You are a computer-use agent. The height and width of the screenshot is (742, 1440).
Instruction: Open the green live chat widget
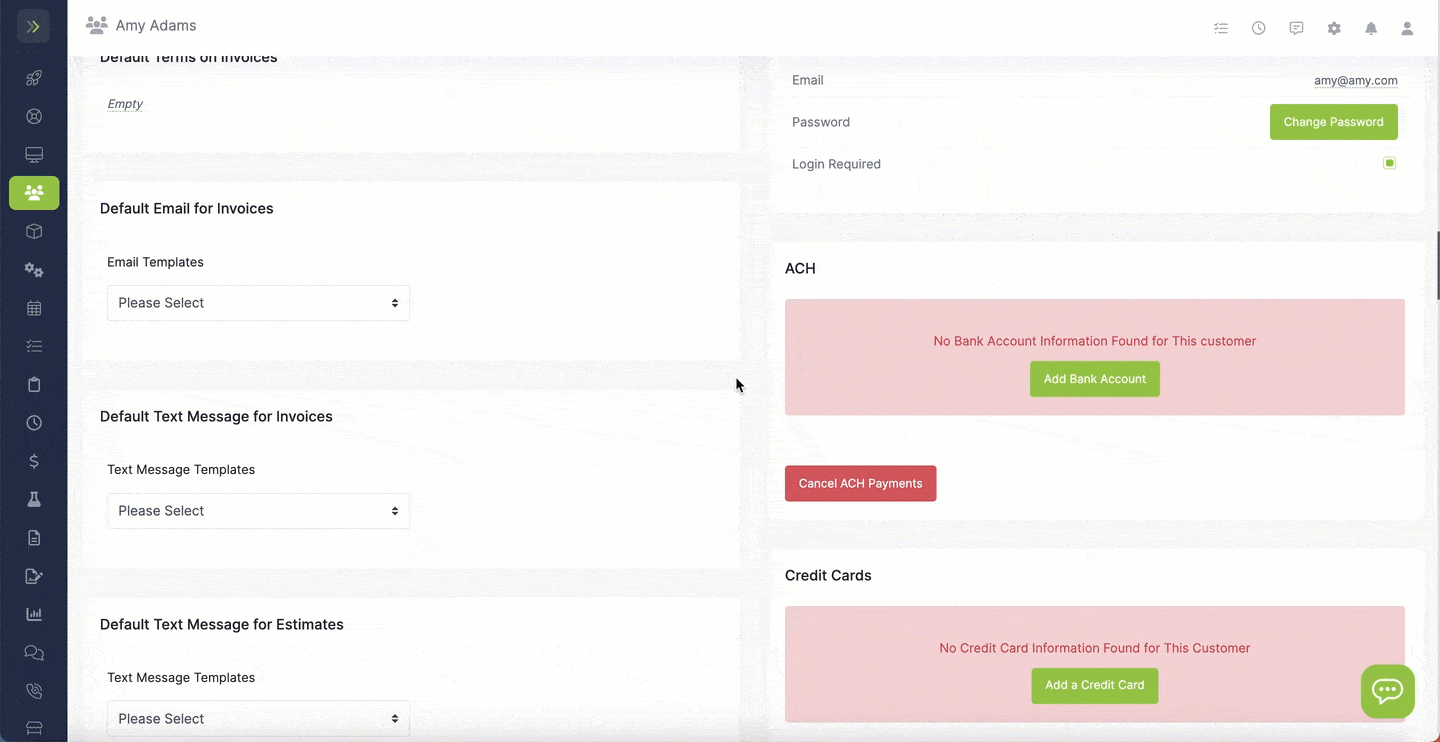point(1388,691)
